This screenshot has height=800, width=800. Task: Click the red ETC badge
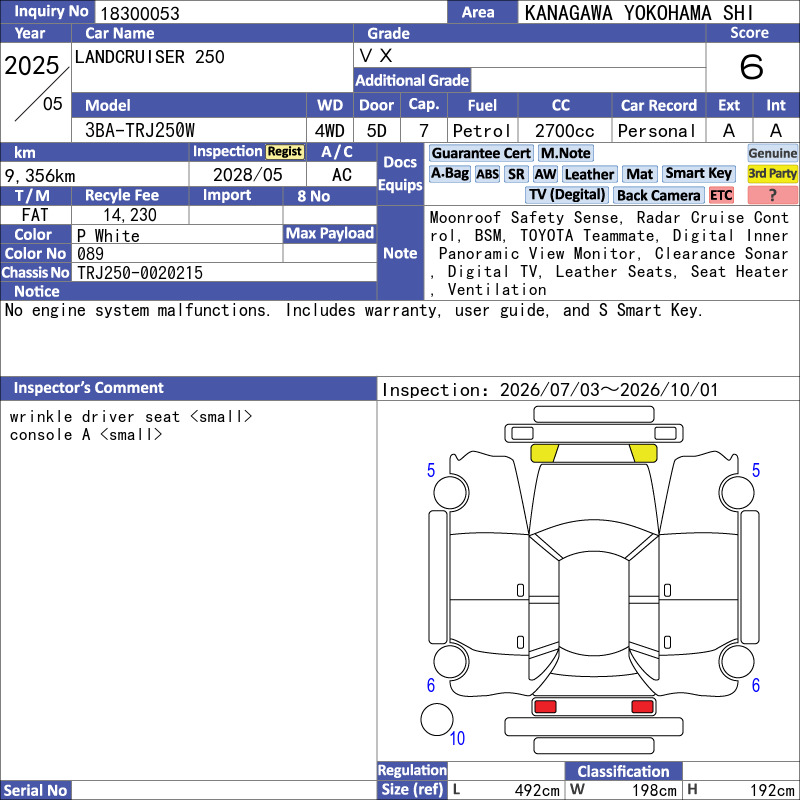tap(721, 195)
